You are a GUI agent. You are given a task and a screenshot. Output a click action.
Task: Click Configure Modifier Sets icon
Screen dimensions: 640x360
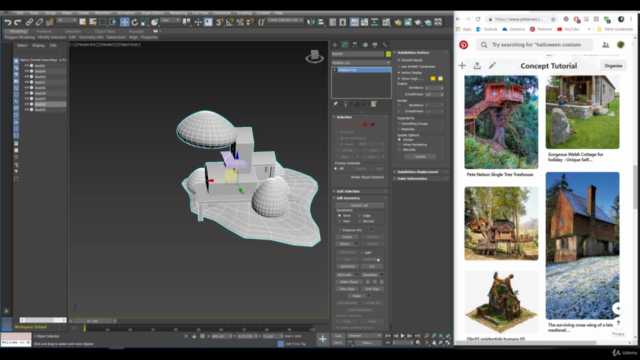[374, 104]
